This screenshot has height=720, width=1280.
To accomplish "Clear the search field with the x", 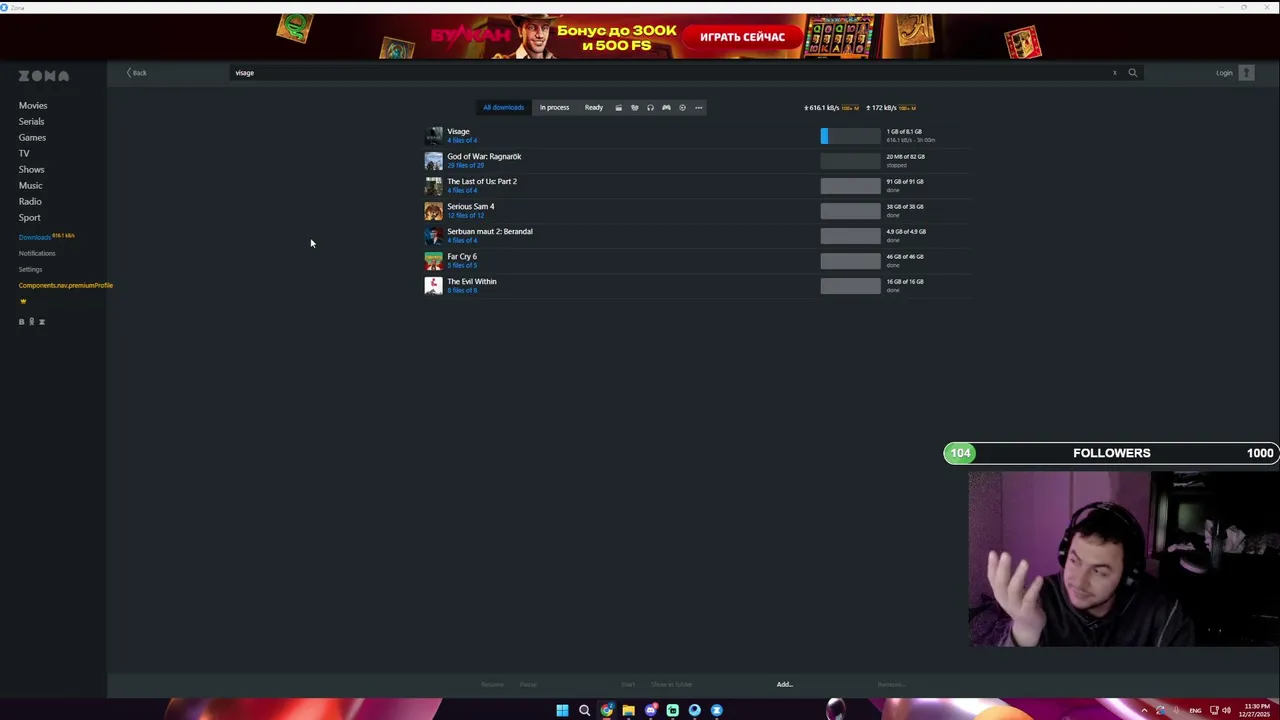I will 1114,73.
